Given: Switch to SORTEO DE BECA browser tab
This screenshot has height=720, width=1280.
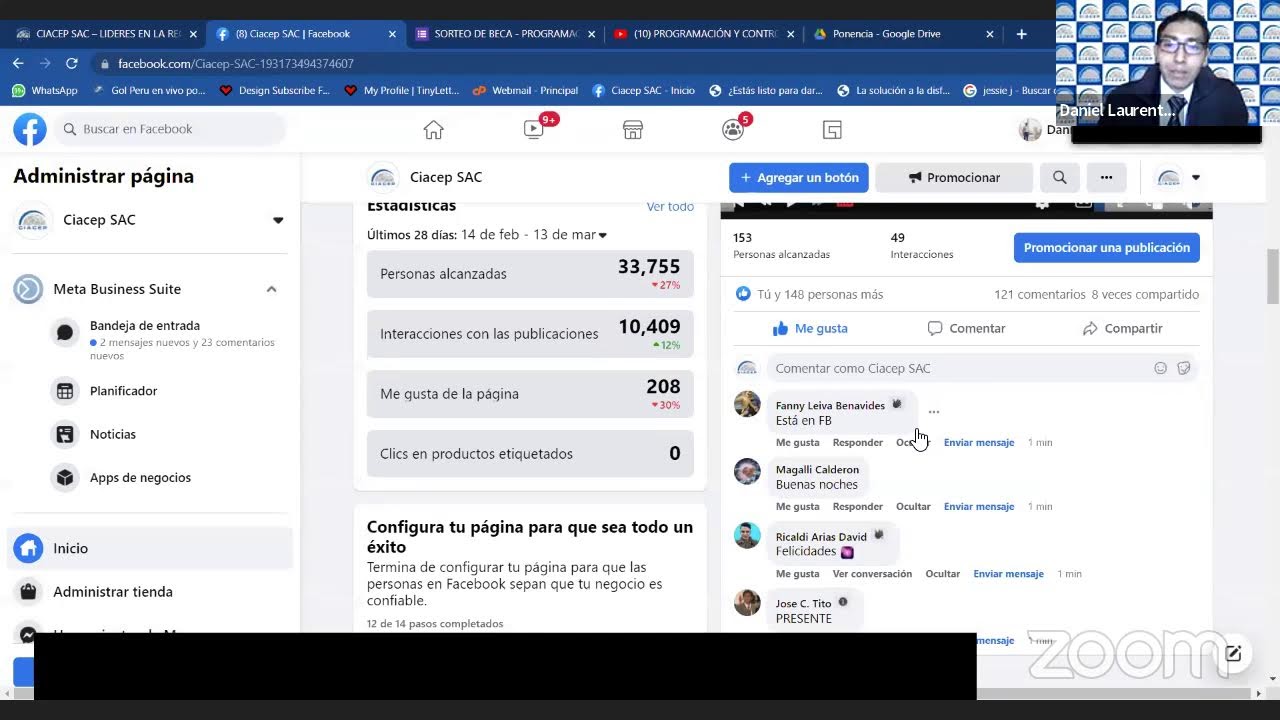Looking at the screenshot, I should [x=506, y=34].
